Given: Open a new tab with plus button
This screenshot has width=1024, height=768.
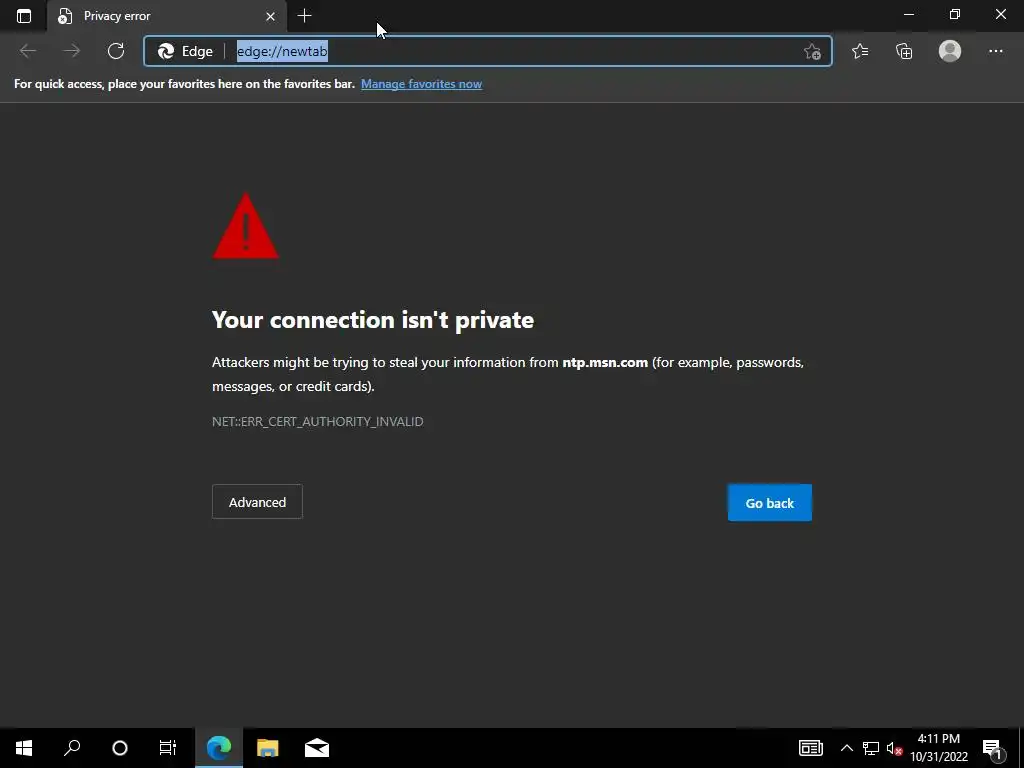Looking at the screenshot, I should coord(304,16).
